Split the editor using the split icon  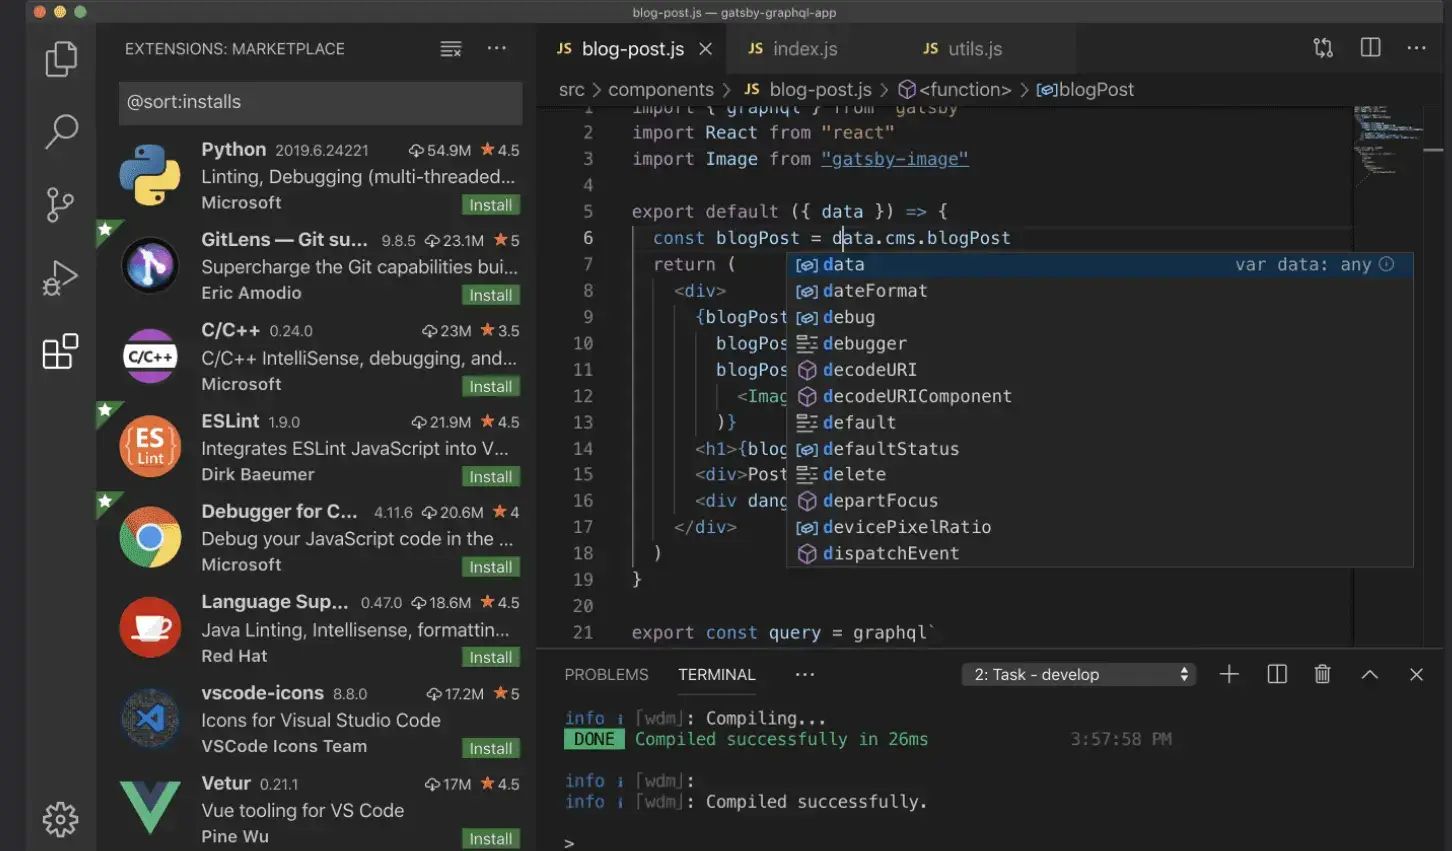pyautogui.click(x=1370, y=47)
